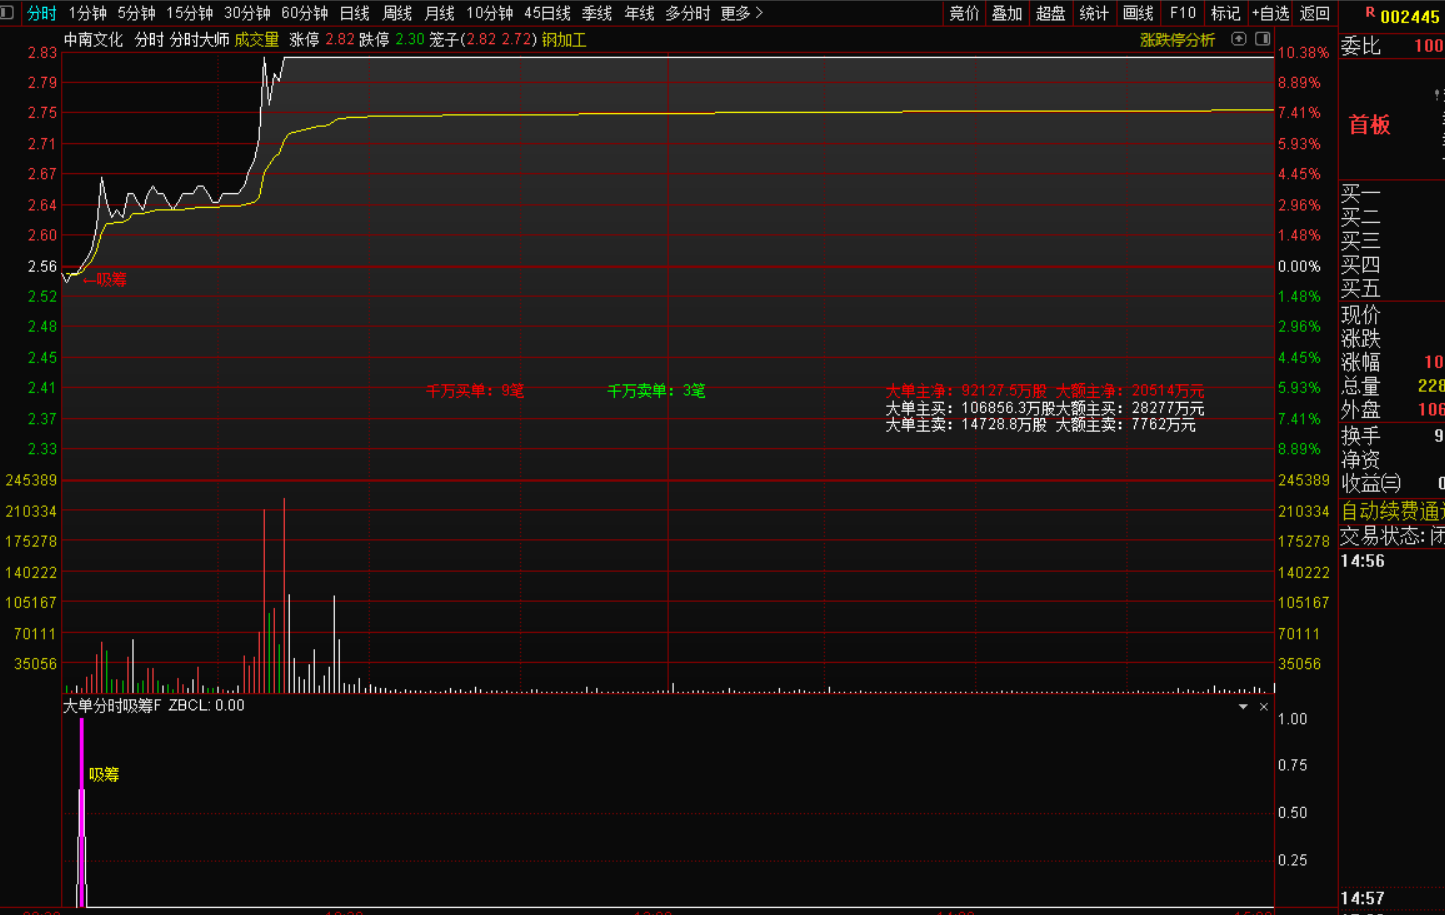
Task: Click the panel layout icon at top-left corner
Action: [x=8, y=13]
